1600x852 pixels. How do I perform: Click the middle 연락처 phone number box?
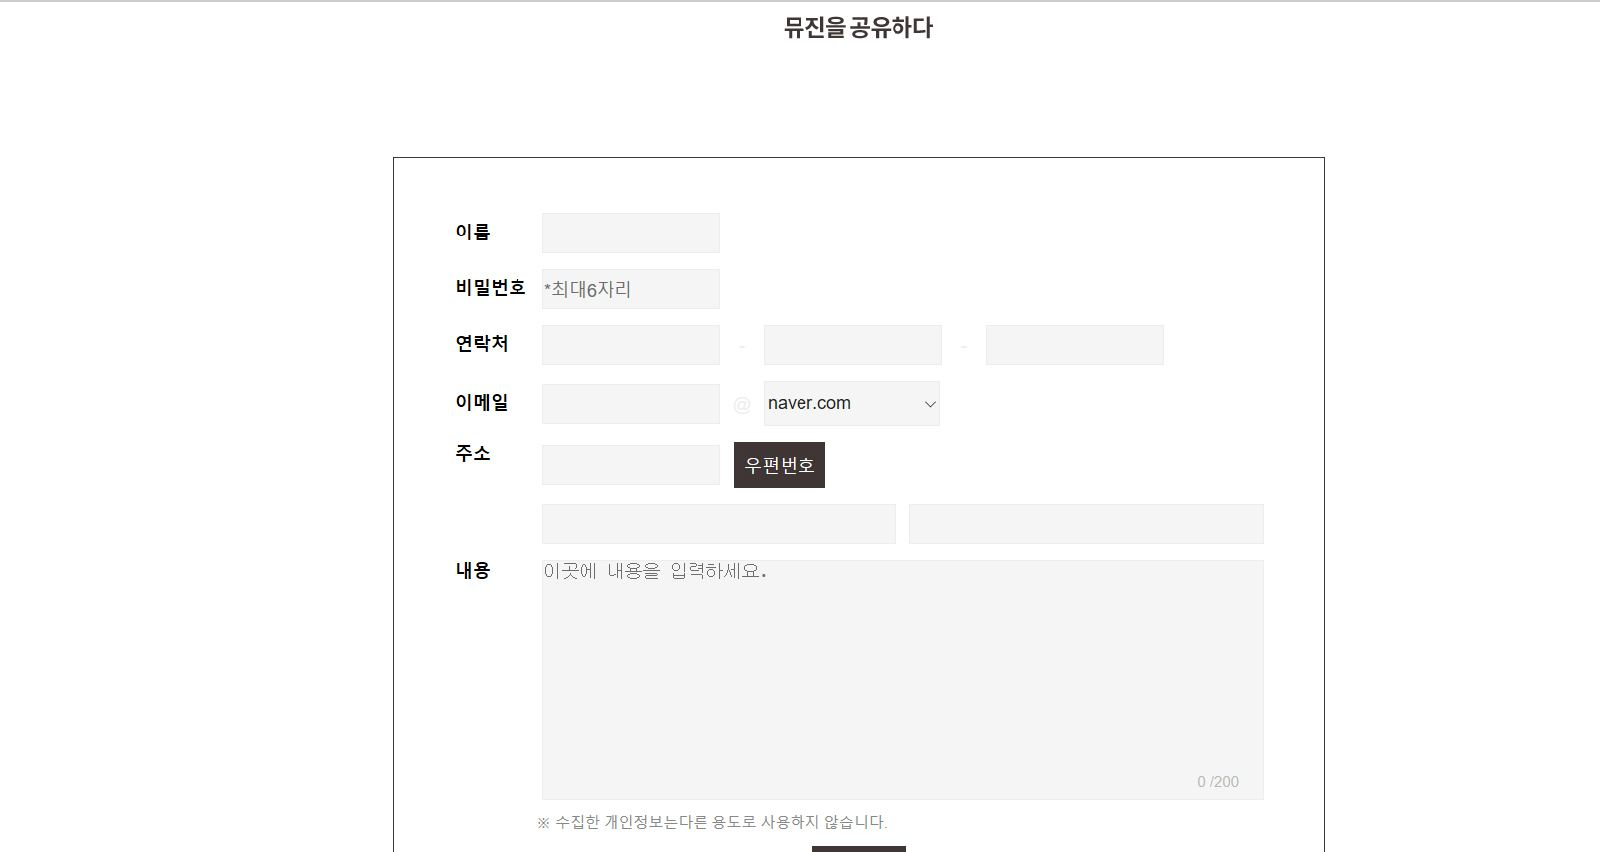(x=852, y=345)
